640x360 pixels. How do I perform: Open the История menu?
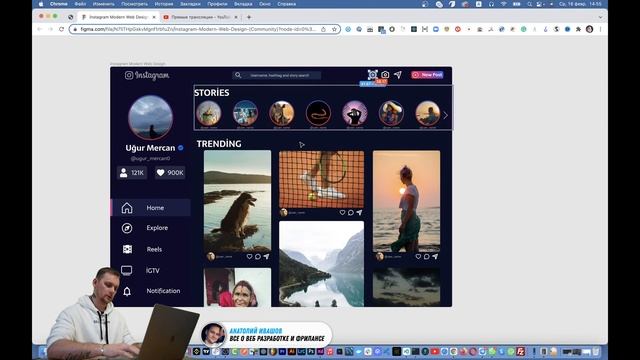164,4
